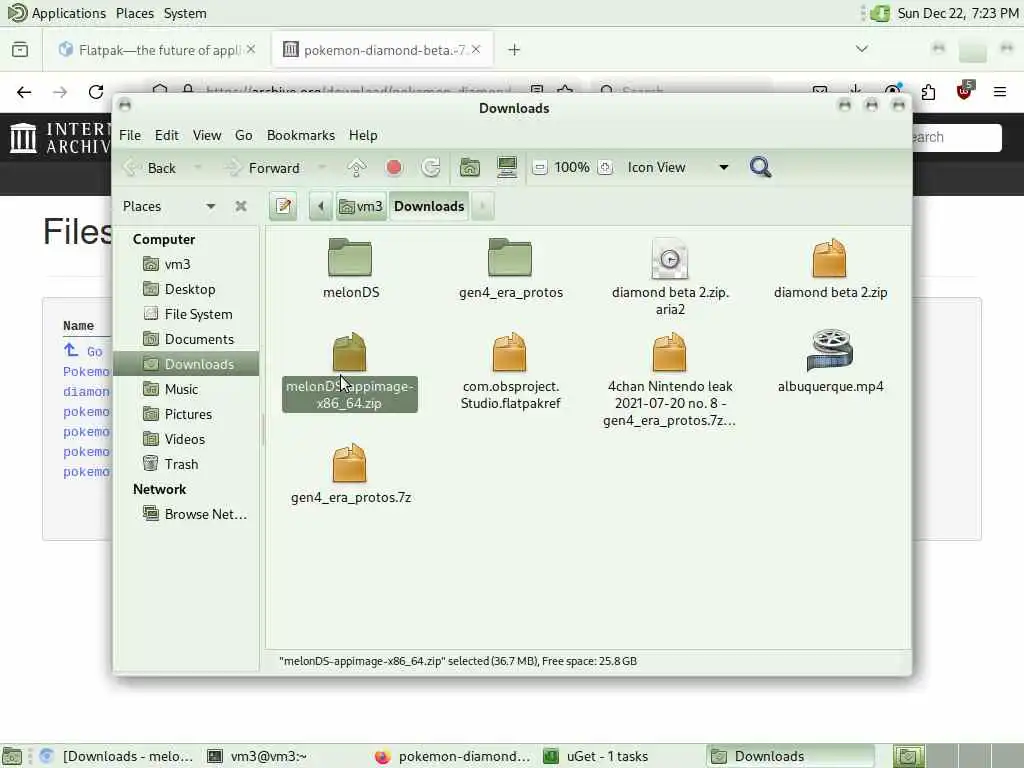Screen dimensions: 1024x768
Task: Open the File menu
Action: pos(130,135)
